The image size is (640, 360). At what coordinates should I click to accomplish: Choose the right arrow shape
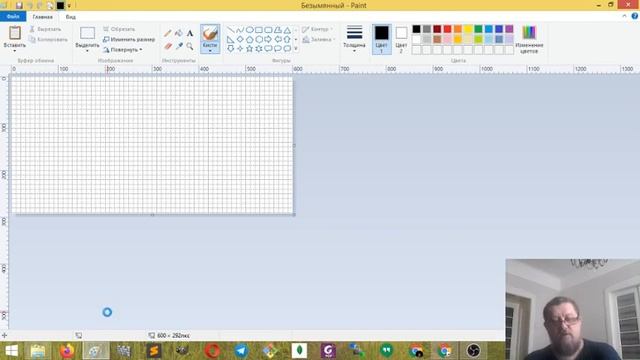(x=268, y=39)
